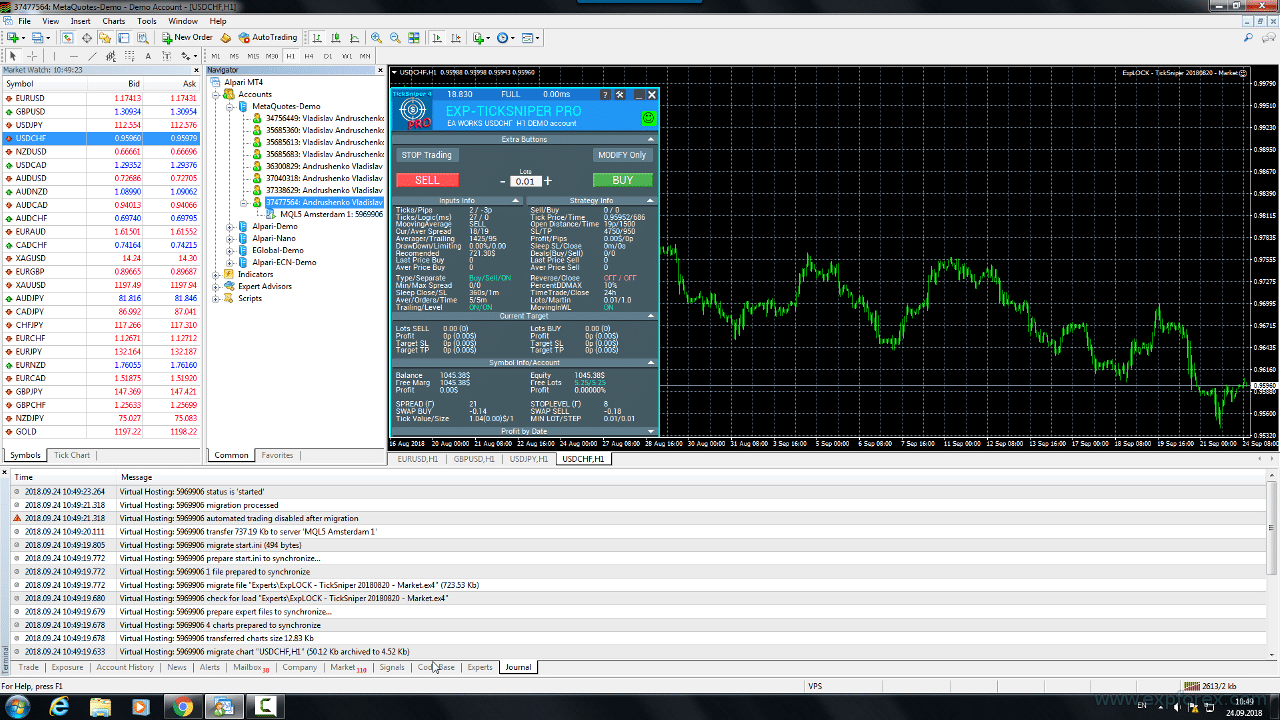Switch timeframe to MN
Image resolution: width=1280 pixels, height=720 pixels.
[364, 56]
